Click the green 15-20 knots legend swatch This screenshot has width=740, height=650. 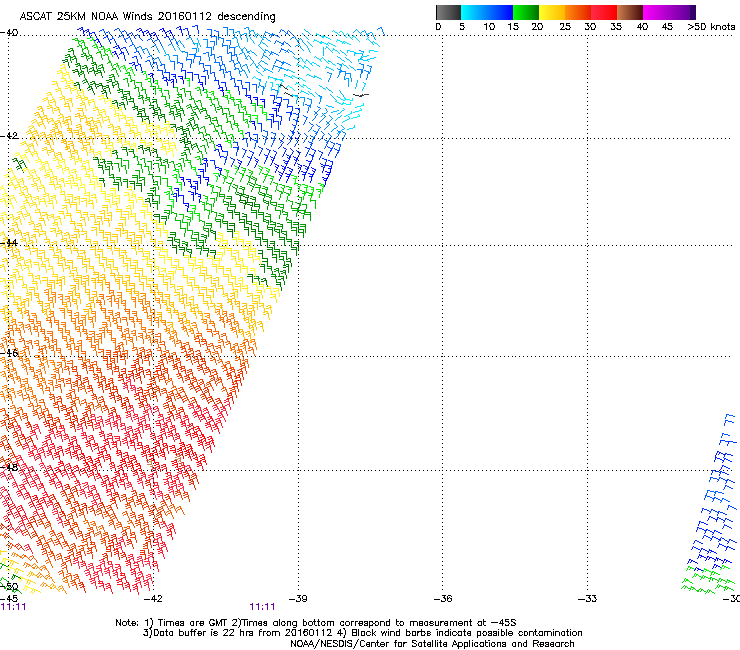[x=526, y=12]
